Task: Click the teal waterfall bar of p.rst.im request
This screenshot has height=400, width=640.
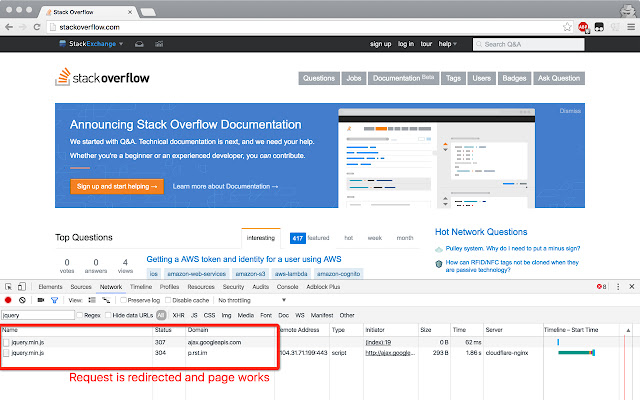Action: (x=576, y=353)
